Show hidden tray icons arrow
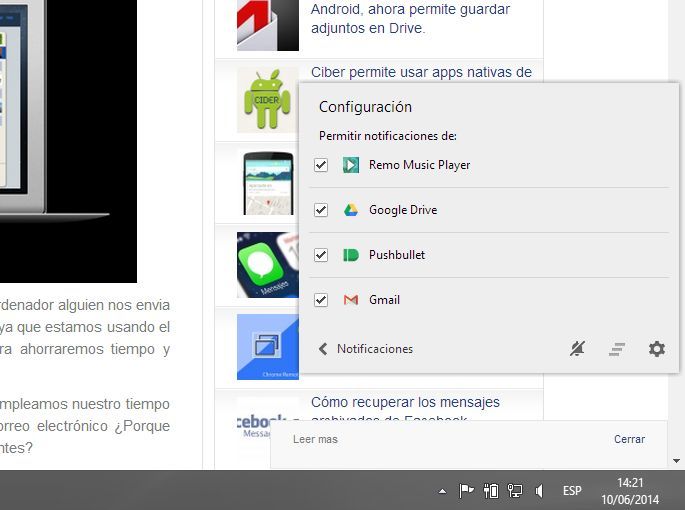This screenshot has width=685, height=510. coord(443,491)
